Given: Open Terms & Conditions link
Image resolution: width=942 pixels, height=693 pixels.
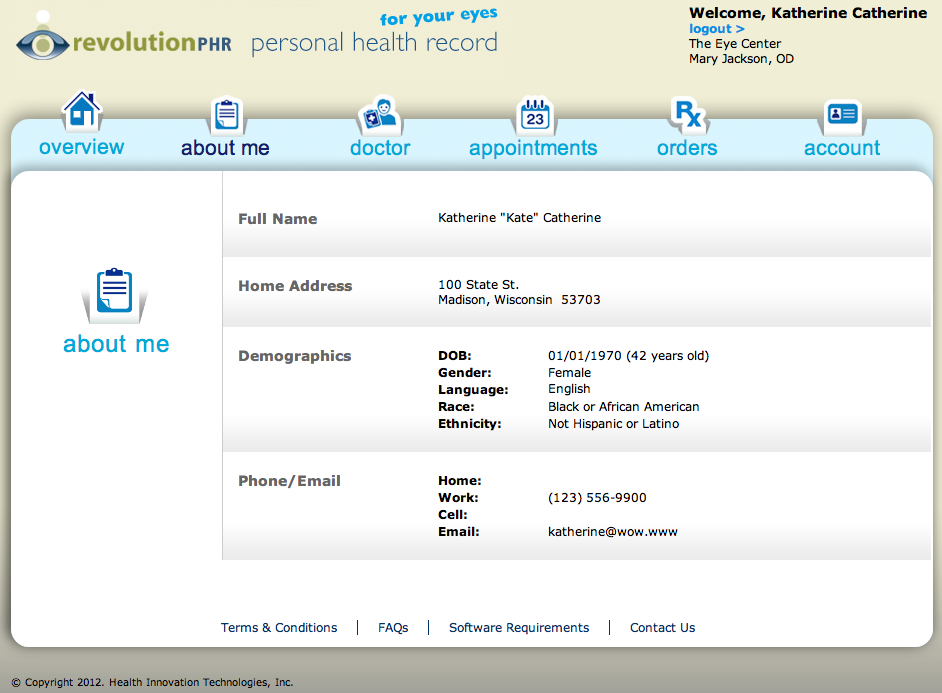Looking at the screenshot, I should point(279,628).
